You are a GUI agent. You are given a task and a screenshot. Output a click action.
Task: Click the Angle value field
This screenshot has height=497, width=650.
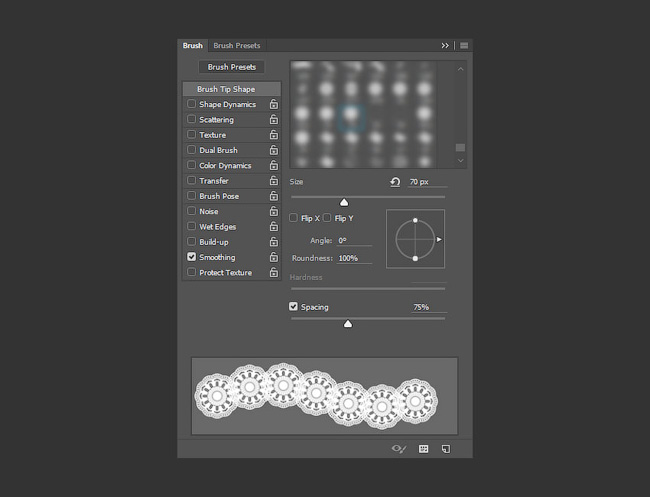point(354,241)
